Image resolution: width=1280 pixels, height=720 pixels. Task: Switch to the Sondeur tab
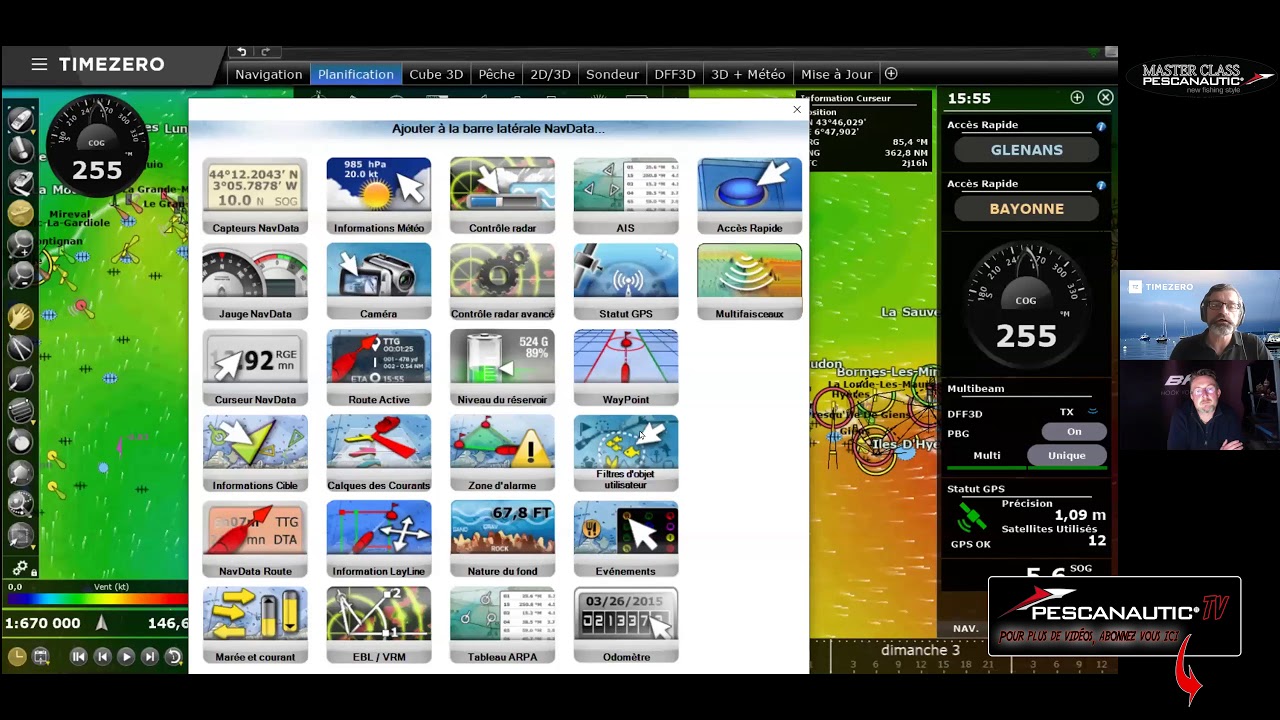tap(612, 74)
